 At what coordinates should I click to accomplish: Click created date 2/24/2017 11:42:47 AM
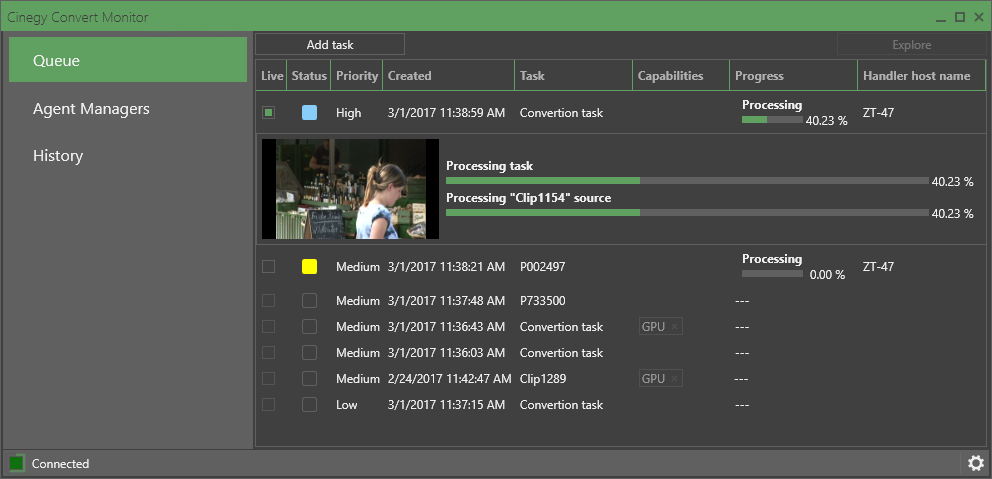(449, 379)
